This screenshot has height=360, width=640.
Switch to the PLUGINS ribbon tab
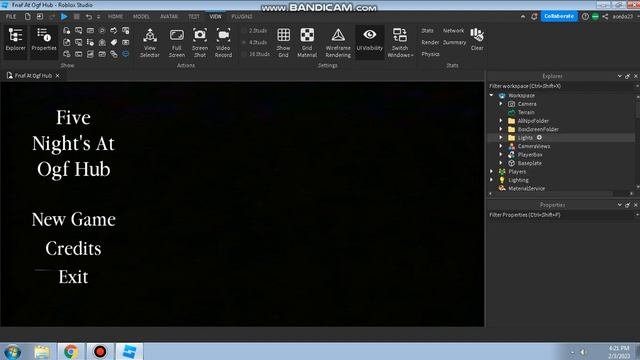point(242,17)
